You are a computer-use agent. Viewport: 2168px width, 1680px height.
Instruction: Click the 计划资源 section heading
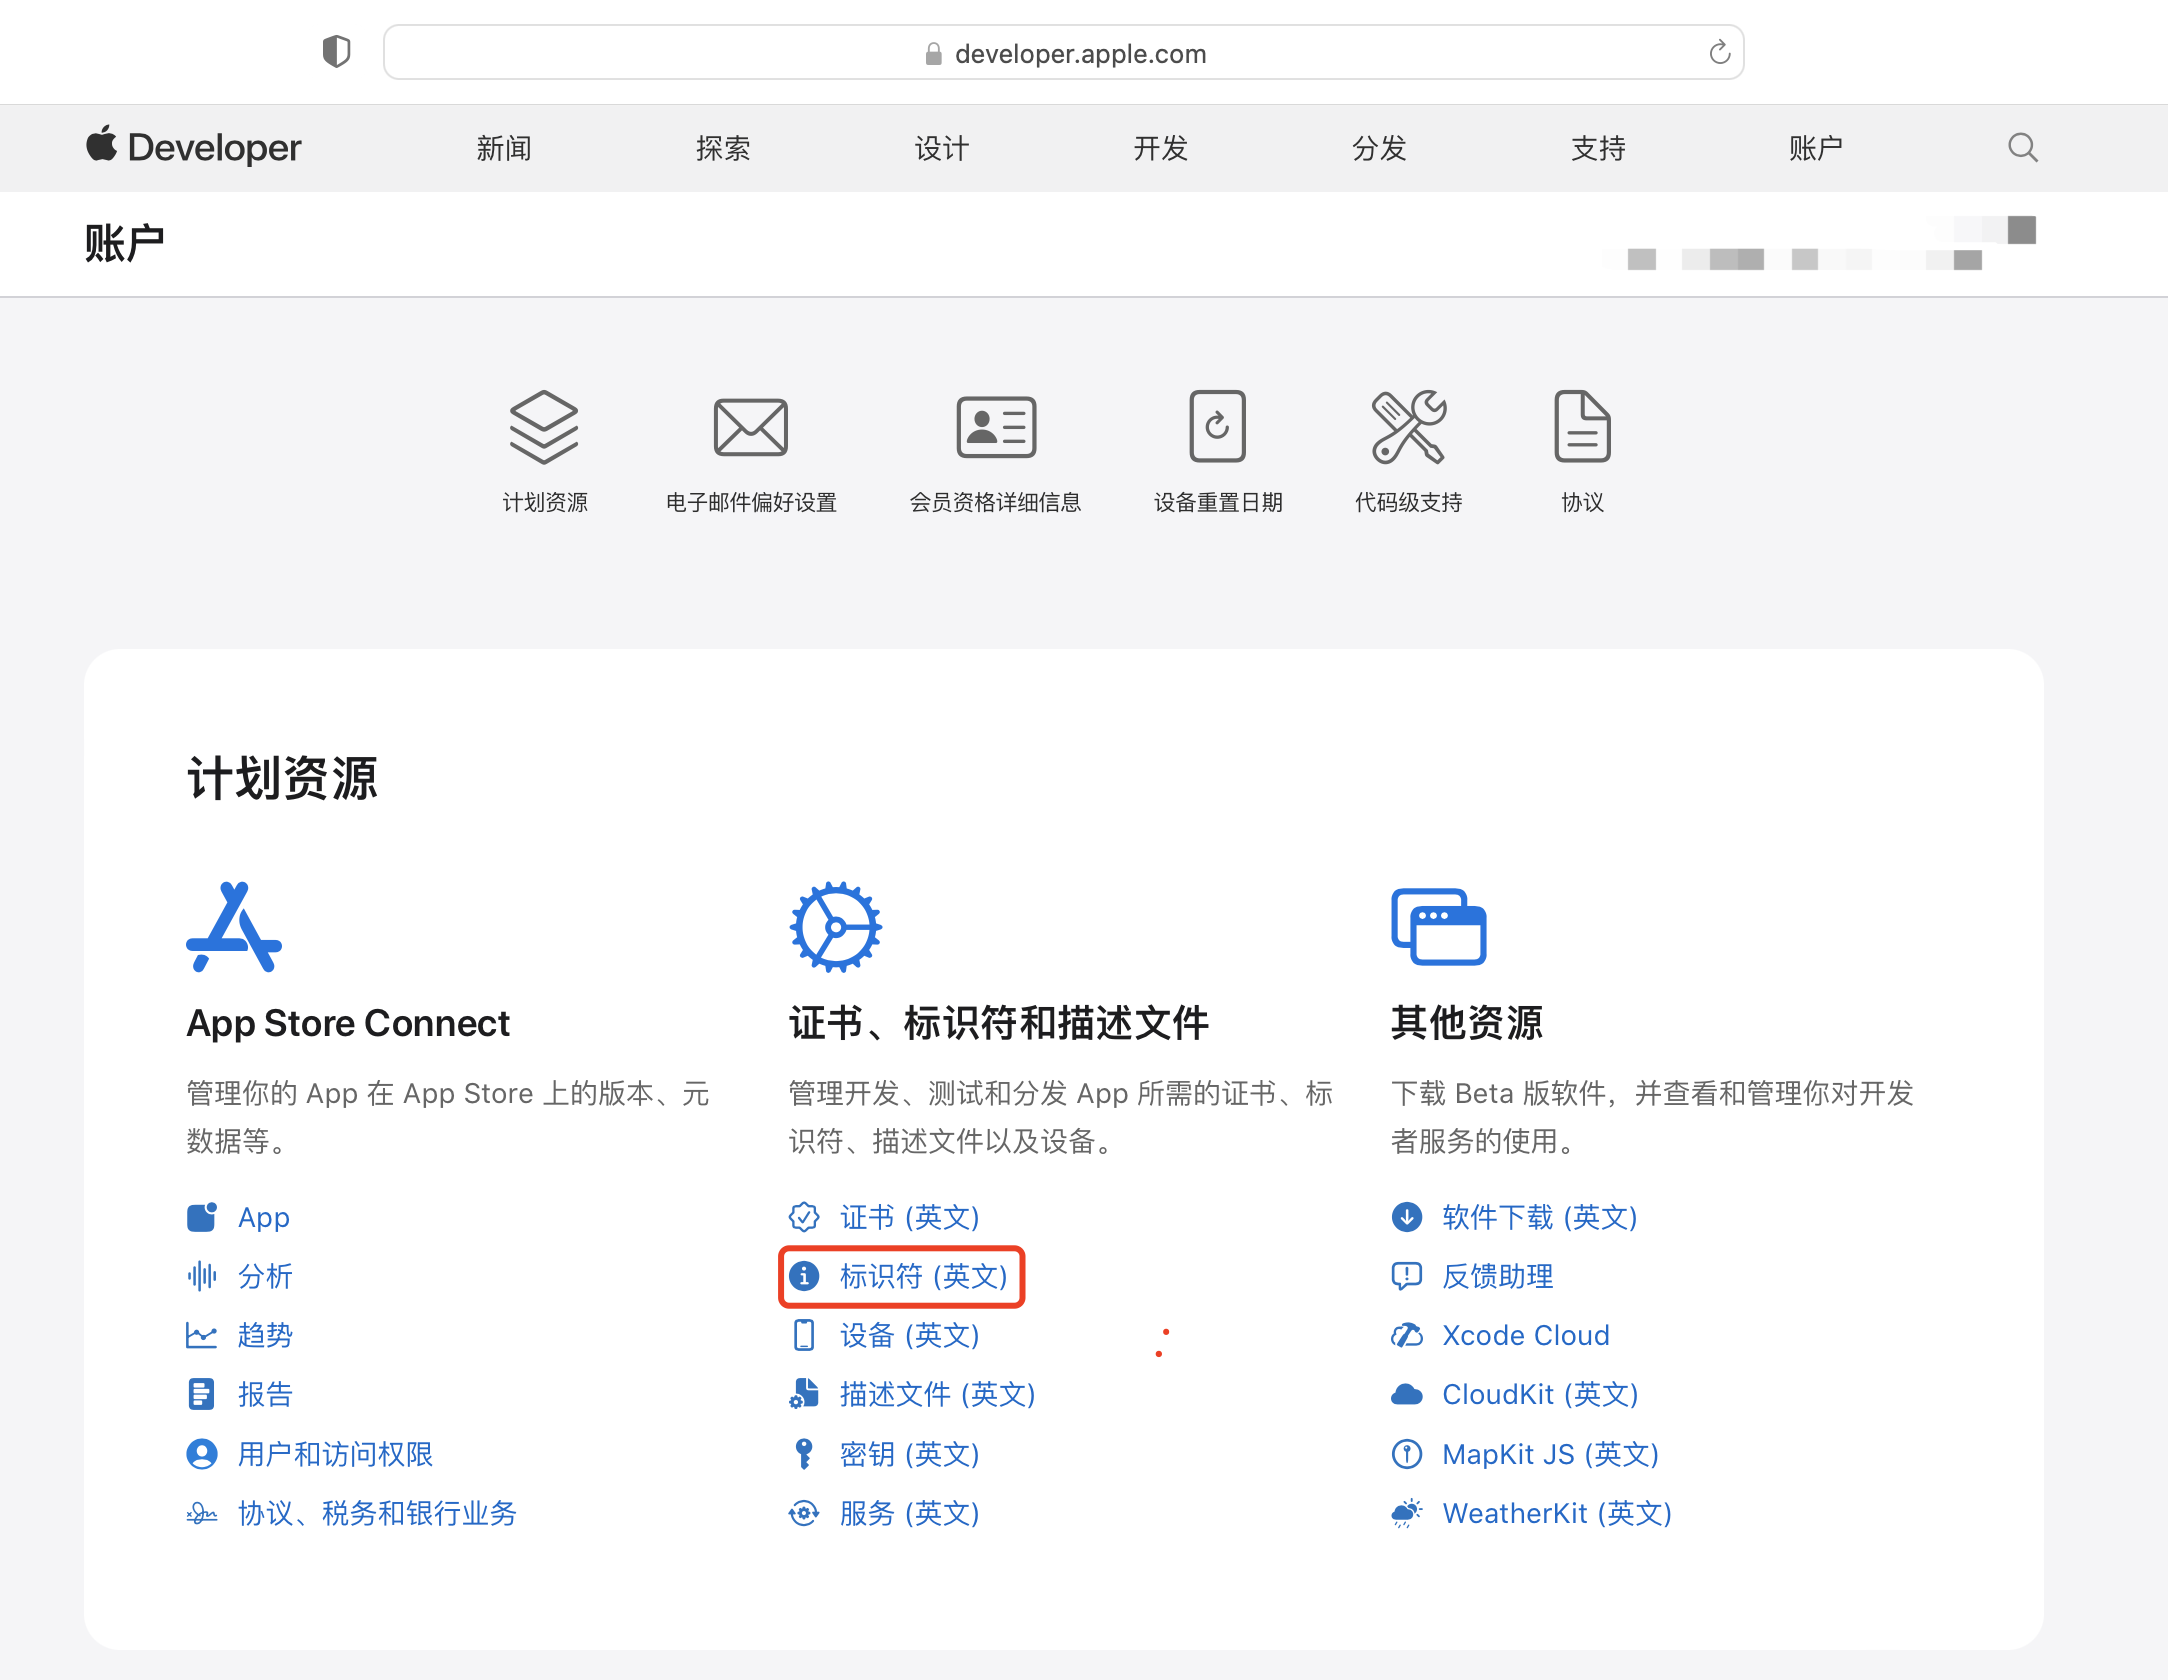[282, 778]
